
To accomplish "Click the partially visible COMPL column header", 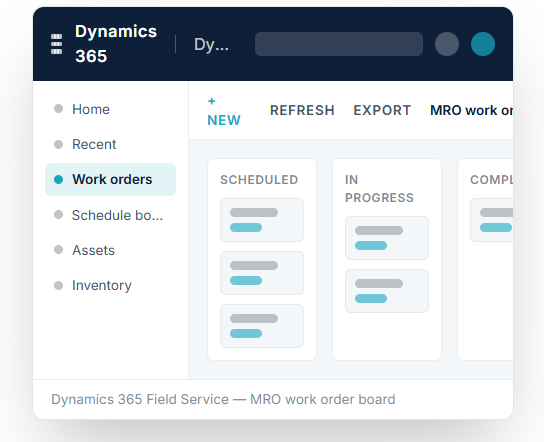I will (x=492, y=180).
